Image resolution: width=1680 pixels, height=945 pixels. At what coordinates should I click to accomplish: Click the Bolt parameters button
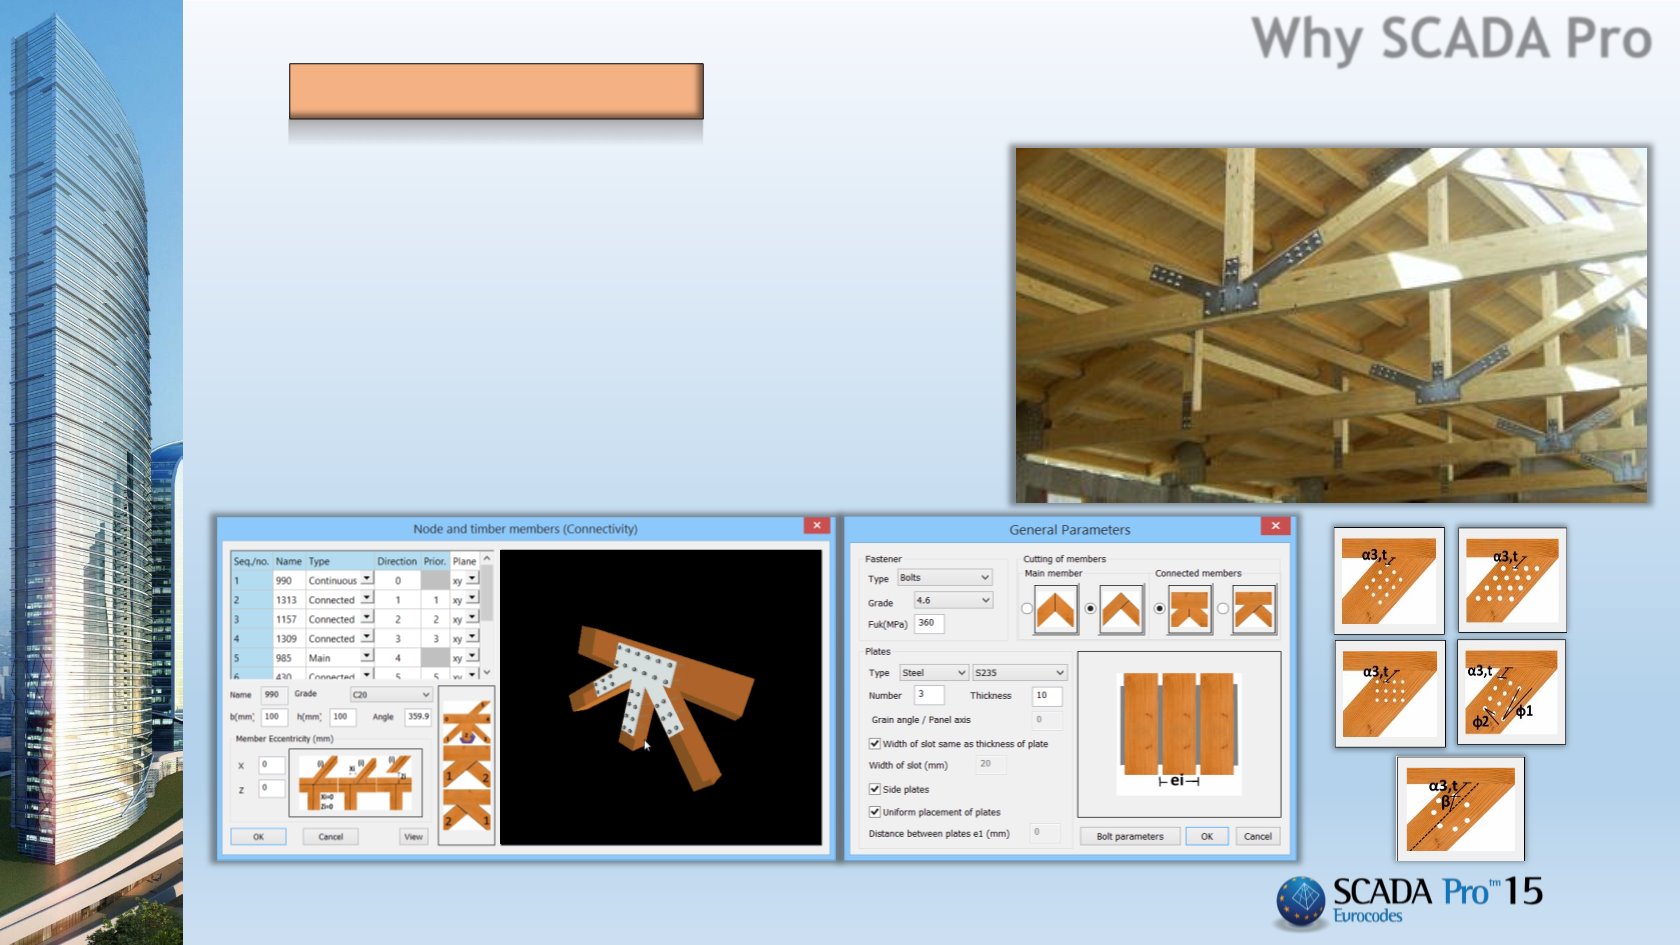(x=1130, y=836)
